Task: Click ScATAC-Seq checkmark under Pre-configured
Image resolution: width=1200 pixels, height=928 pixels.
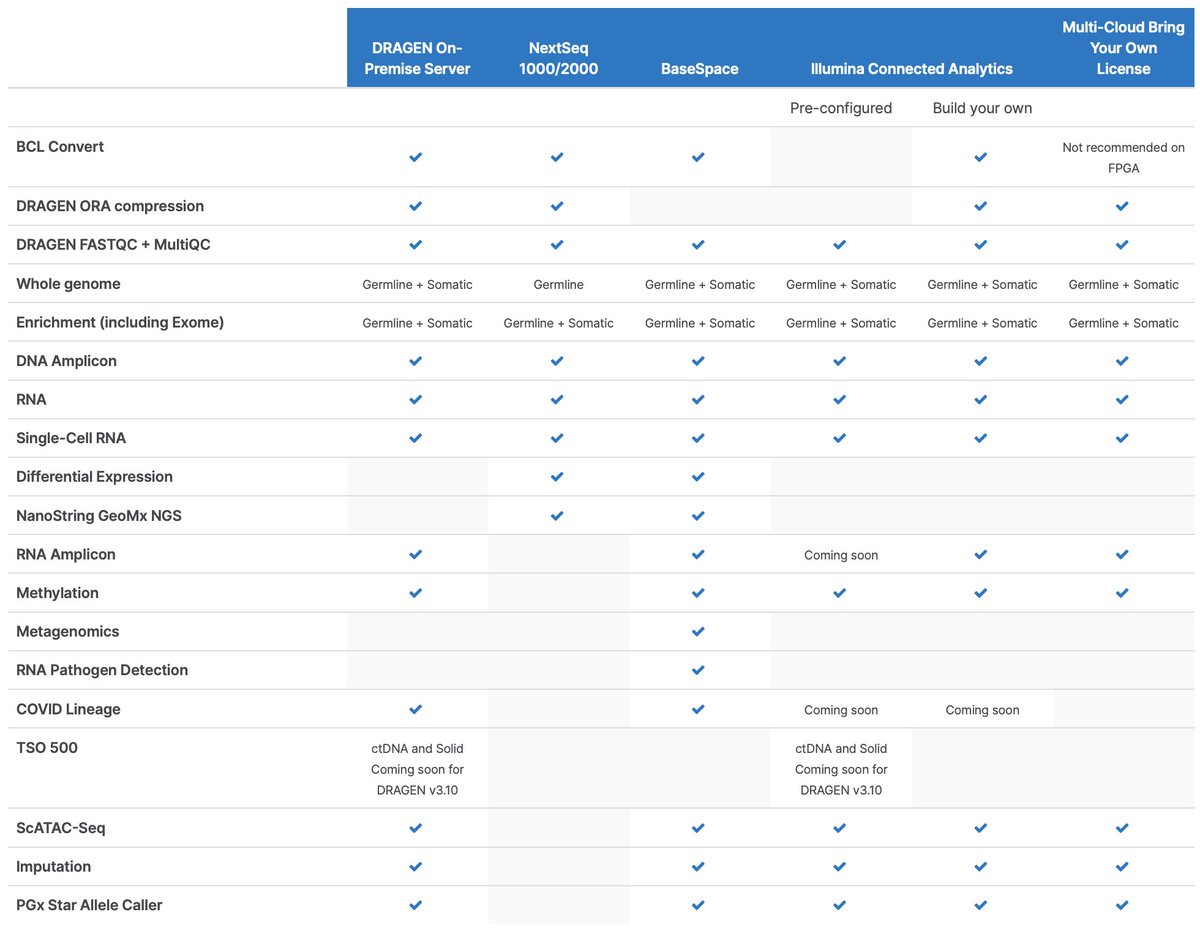Action: point(840,828)
